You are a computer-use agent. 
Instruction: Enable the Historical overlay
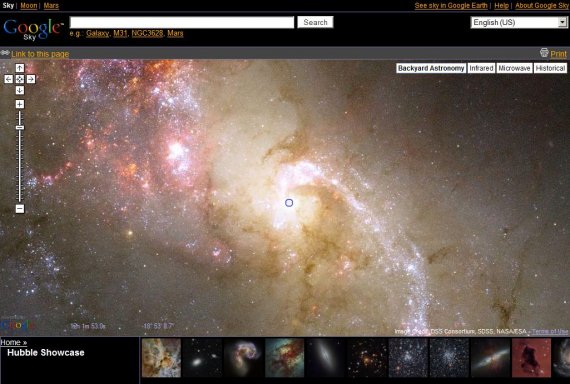pyautogui.click(x=550, y=68)
